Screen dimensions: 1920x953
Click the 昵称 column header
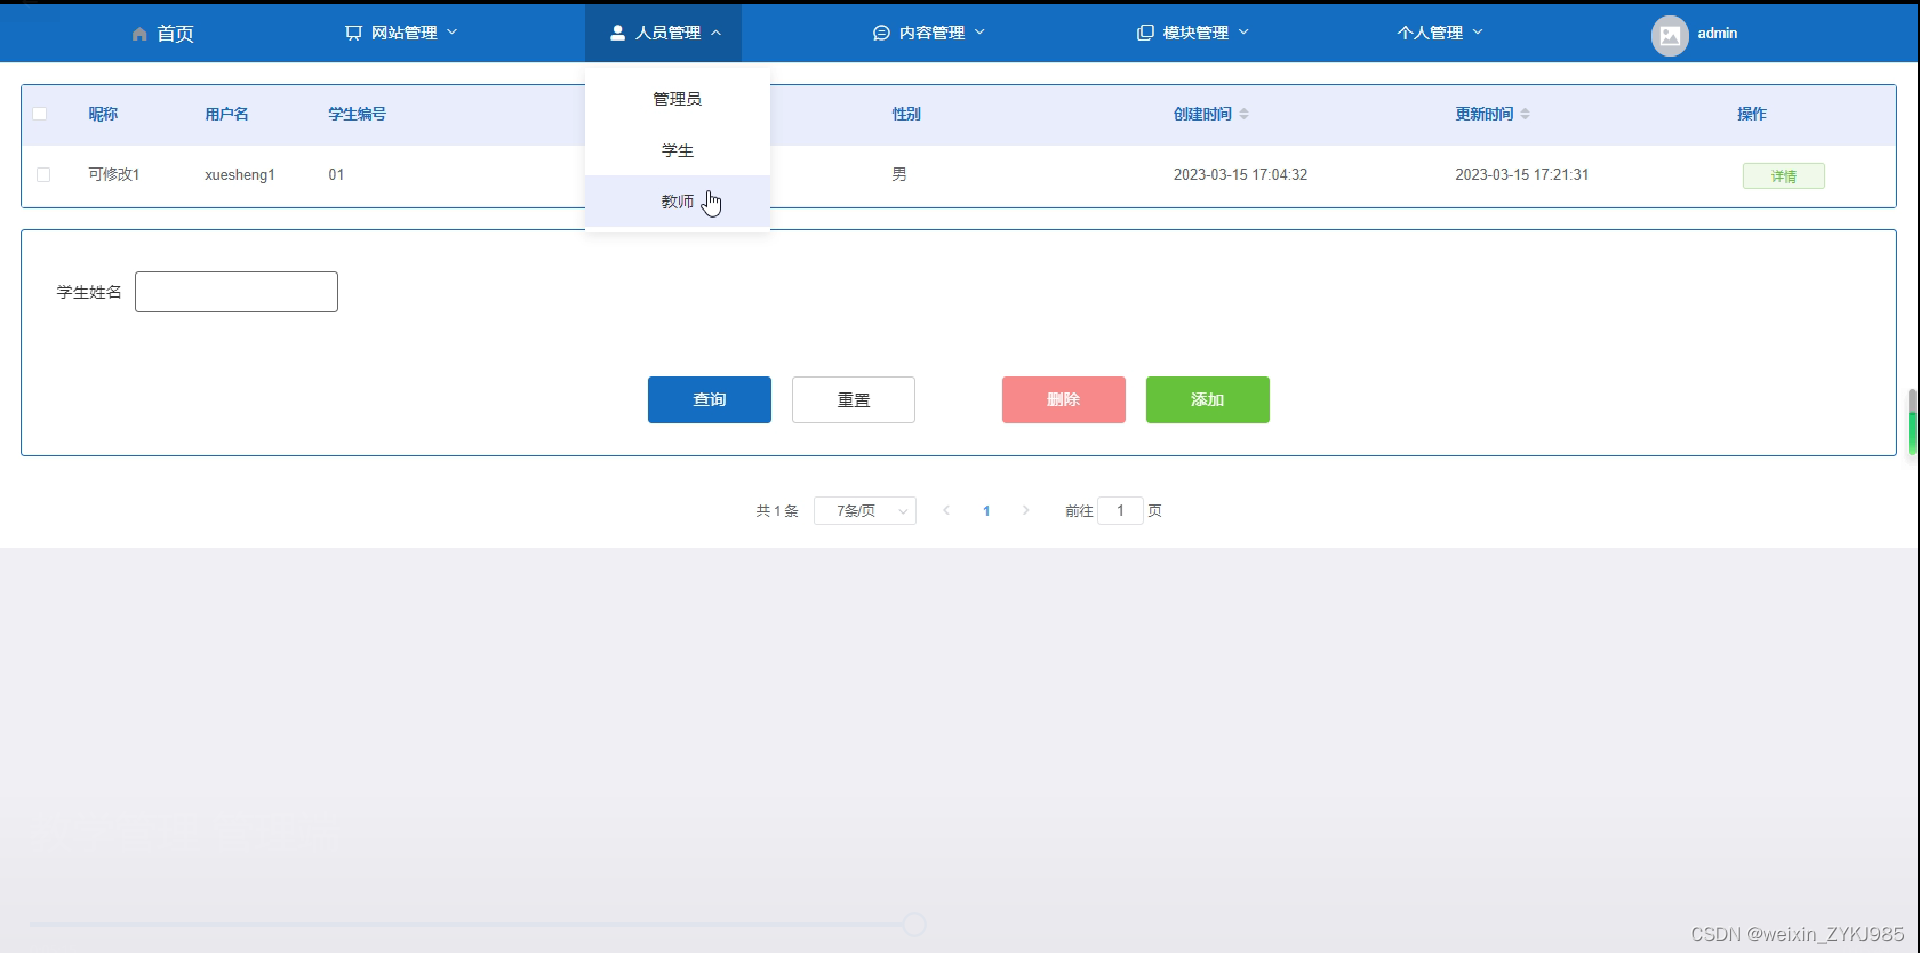pos(103,114)
